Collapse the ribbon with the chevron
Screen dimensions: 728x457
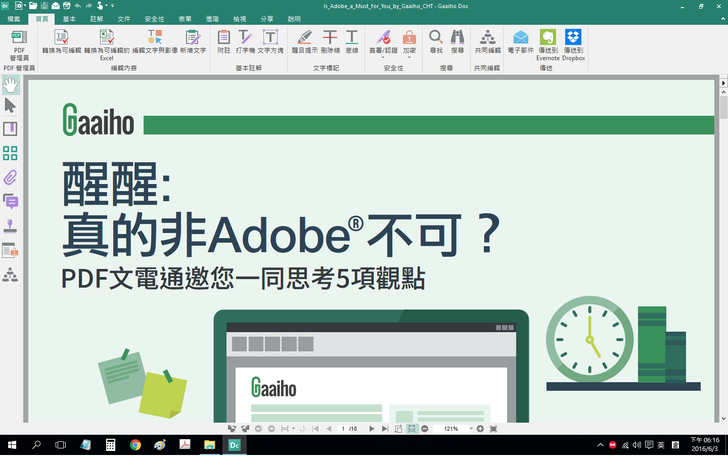(x=723, y=19)
